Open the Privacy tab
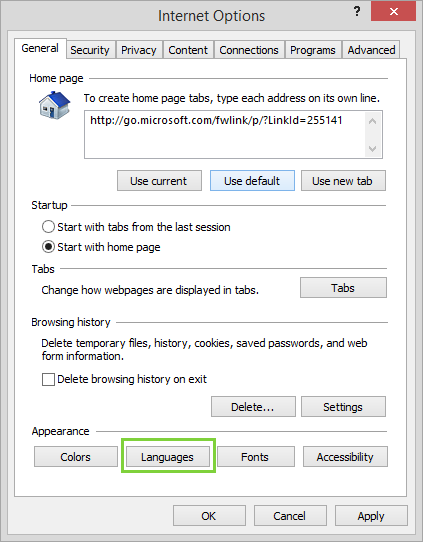This screenshot has width=423, height=542. tap(139, 50)
